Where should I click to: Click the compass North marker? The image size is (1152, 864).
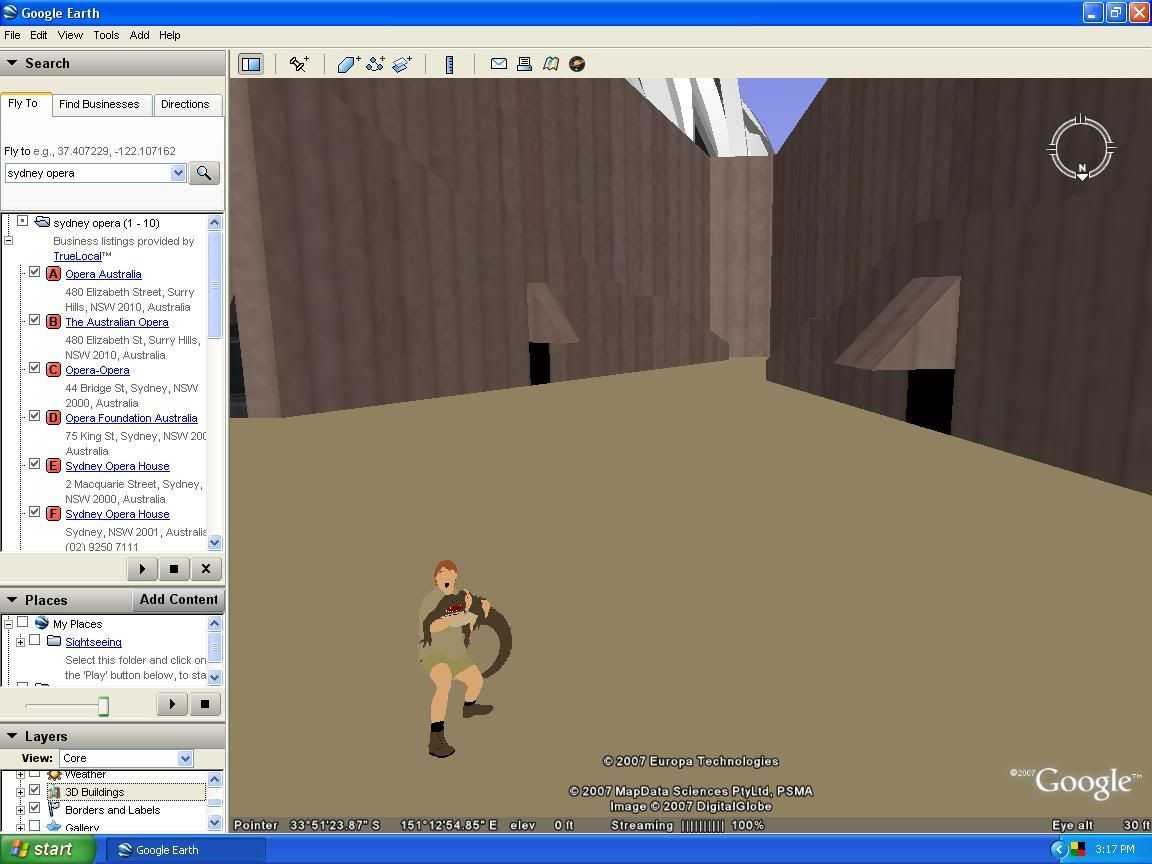point(1082,172)
